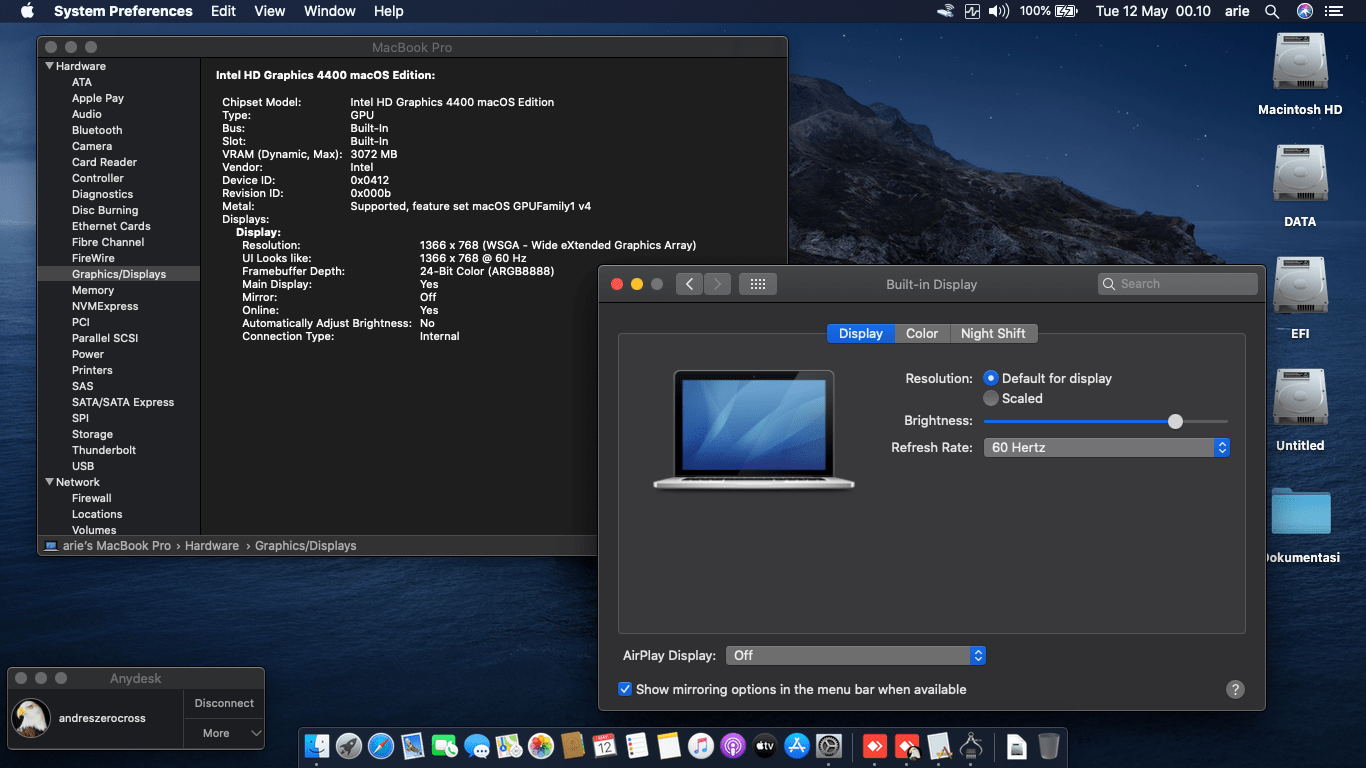Open Notification Center list icon
The width and height of the screenshot is (1366, 768).
1334,11
